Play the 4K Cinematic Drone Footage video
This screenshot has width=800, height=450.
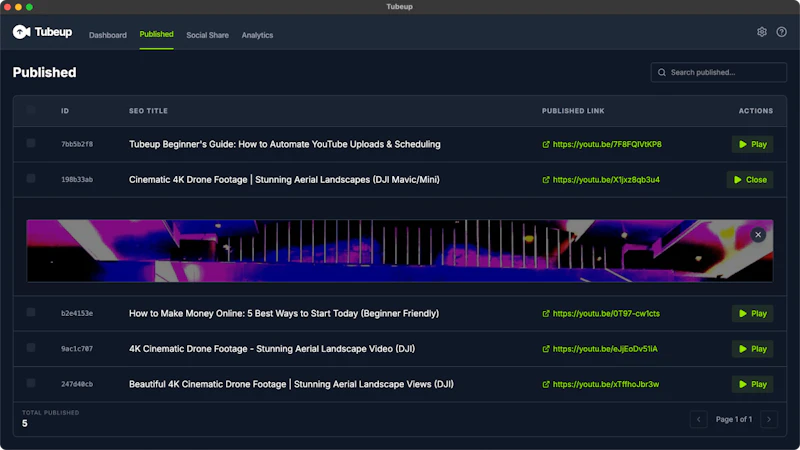click(x=753, y=349)
